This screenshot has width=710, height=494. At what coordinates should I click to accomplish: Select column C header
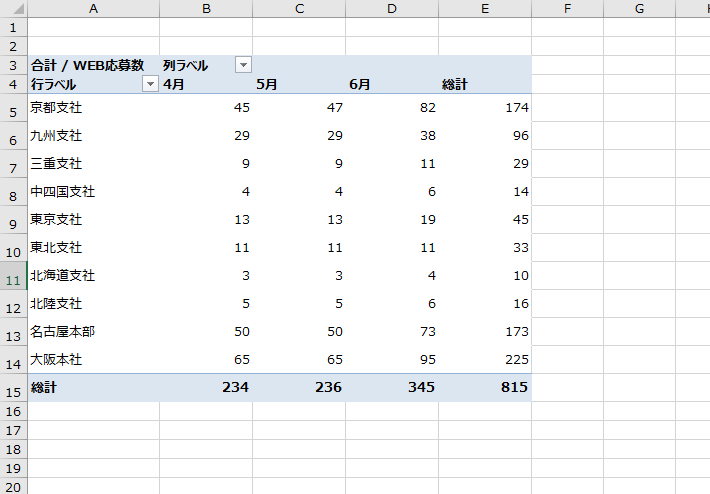(x=299, y=9)
